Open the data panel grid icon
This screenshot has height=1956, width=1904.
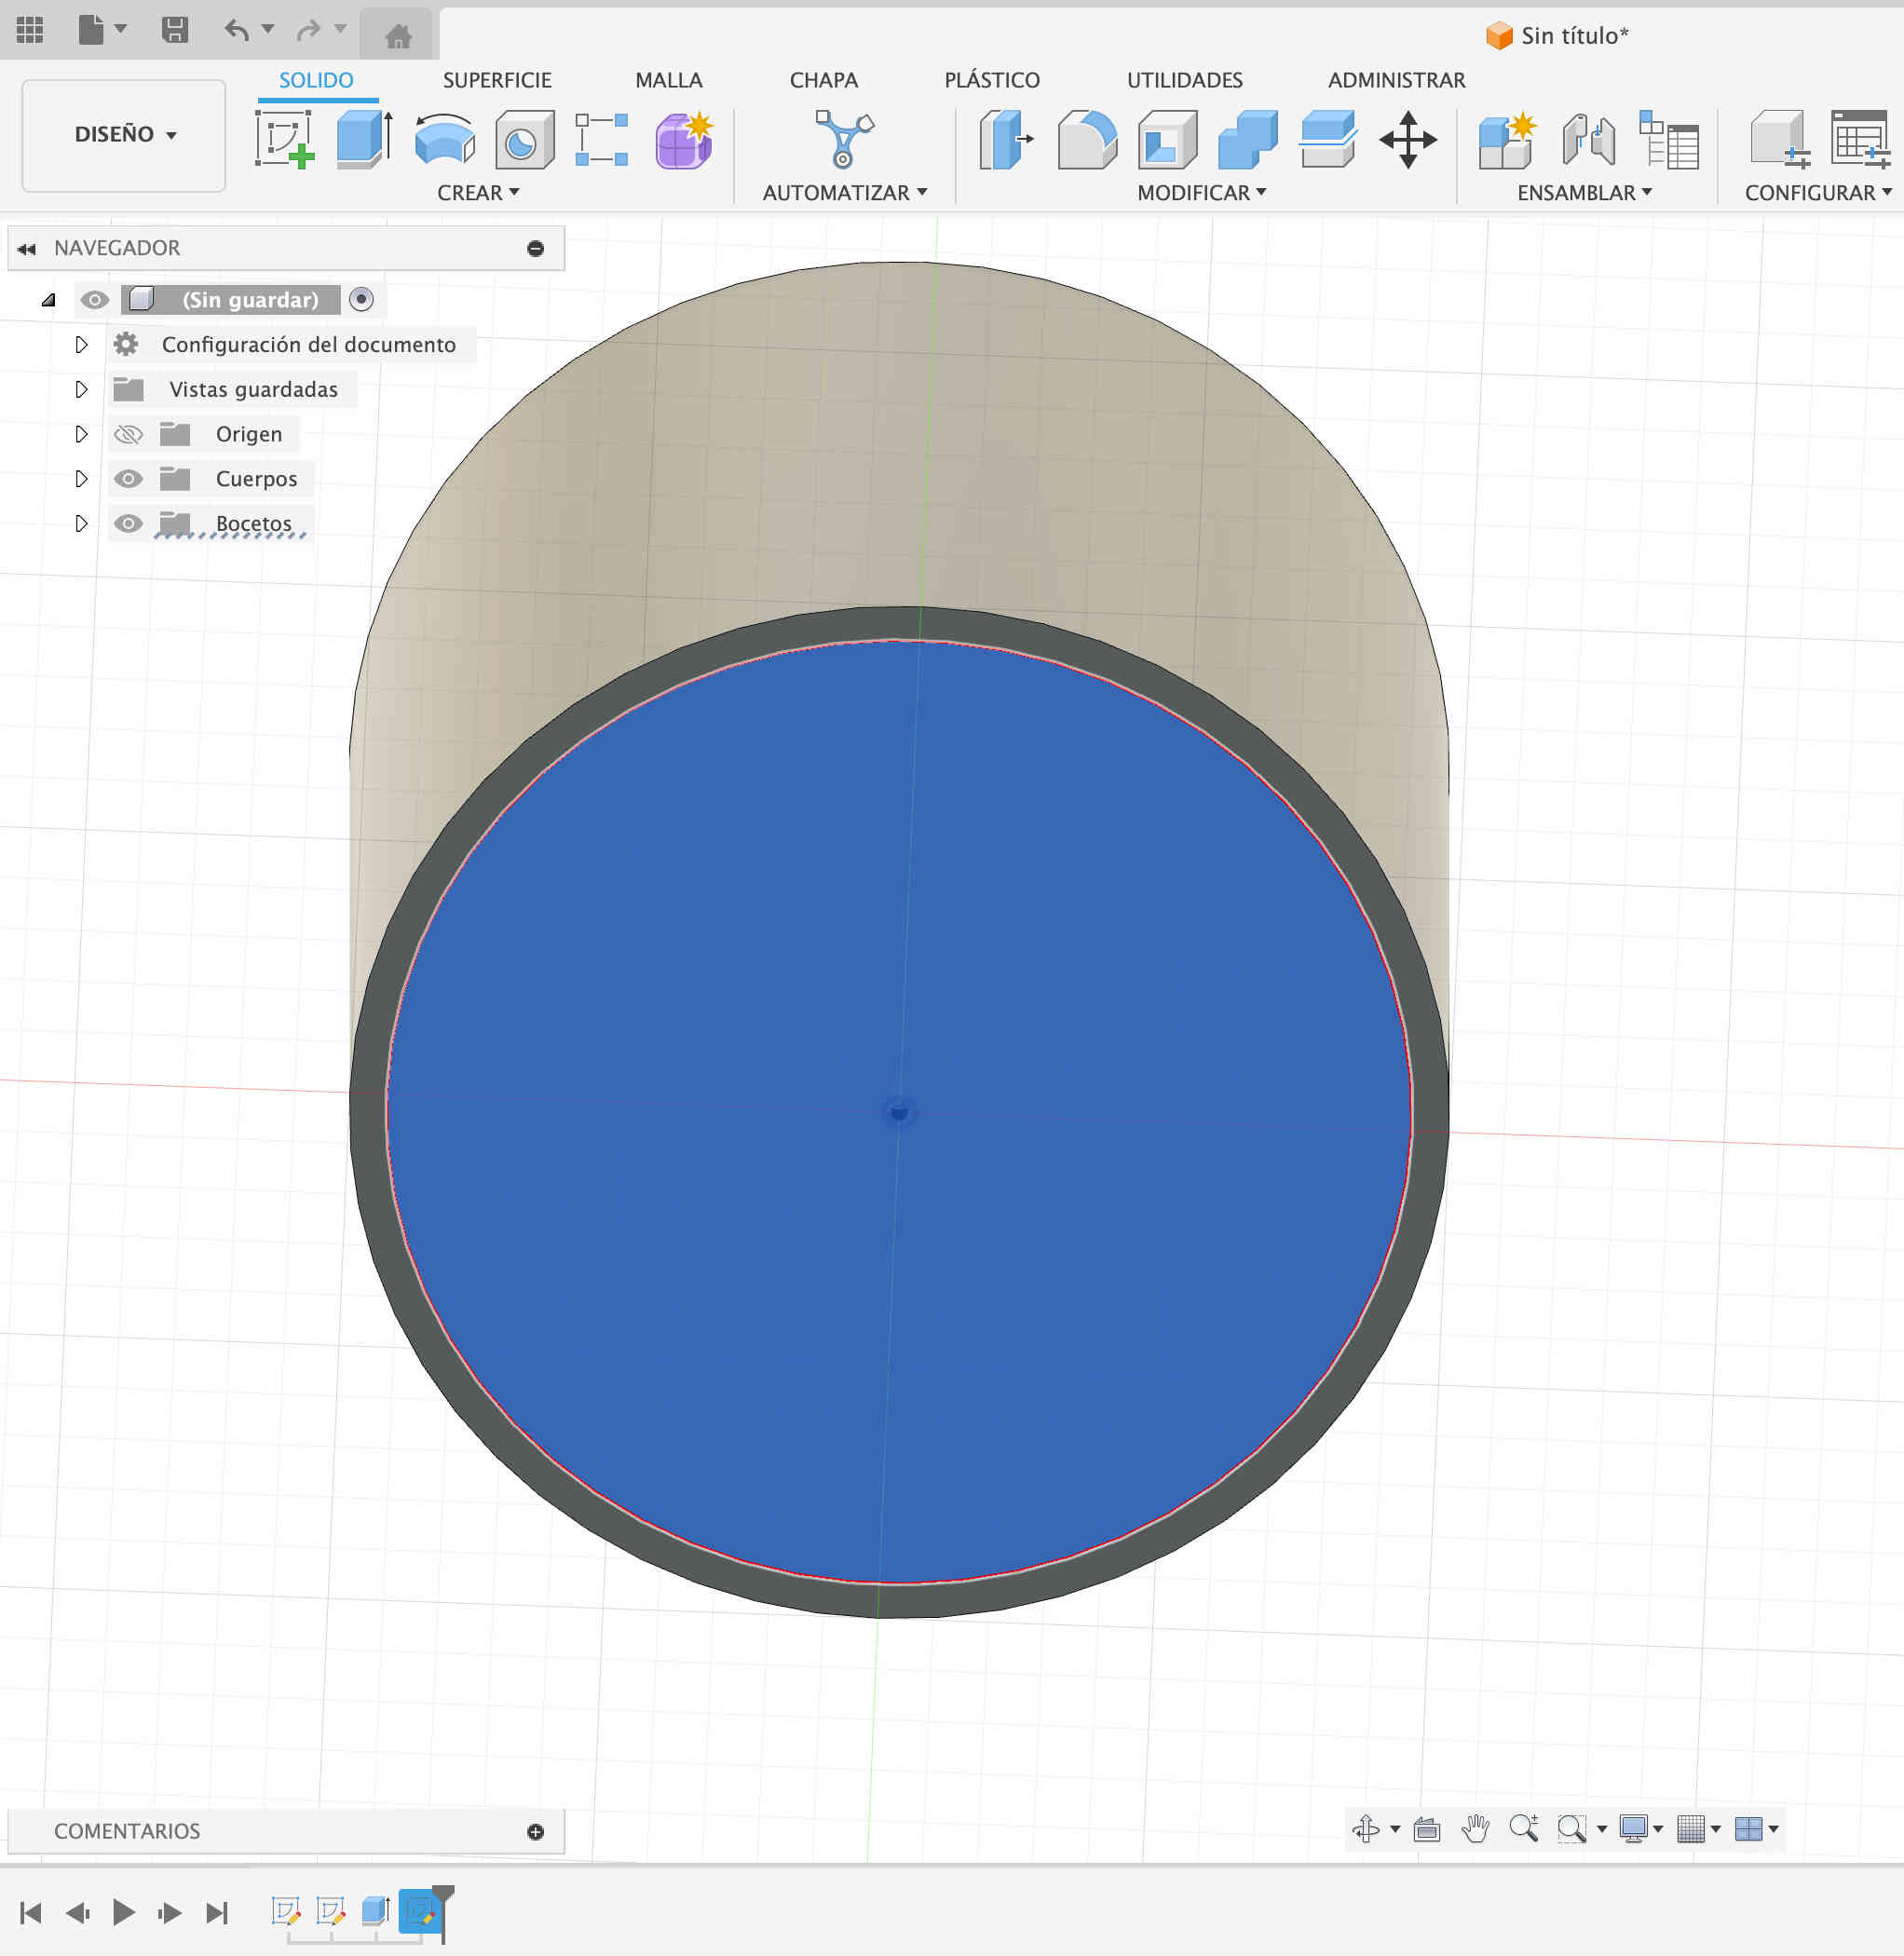click(x=30, y=30)
